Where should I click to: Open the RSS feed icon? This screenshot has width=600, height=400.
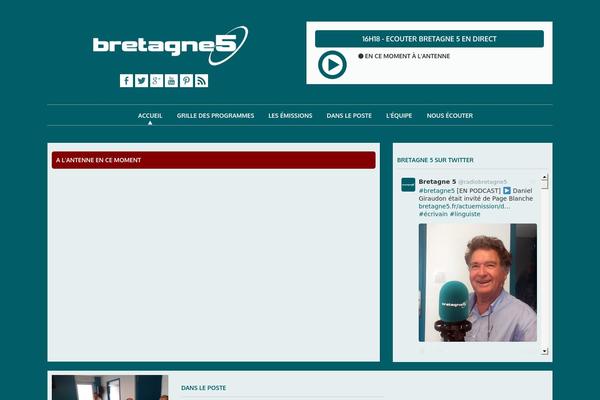[201, 81]
